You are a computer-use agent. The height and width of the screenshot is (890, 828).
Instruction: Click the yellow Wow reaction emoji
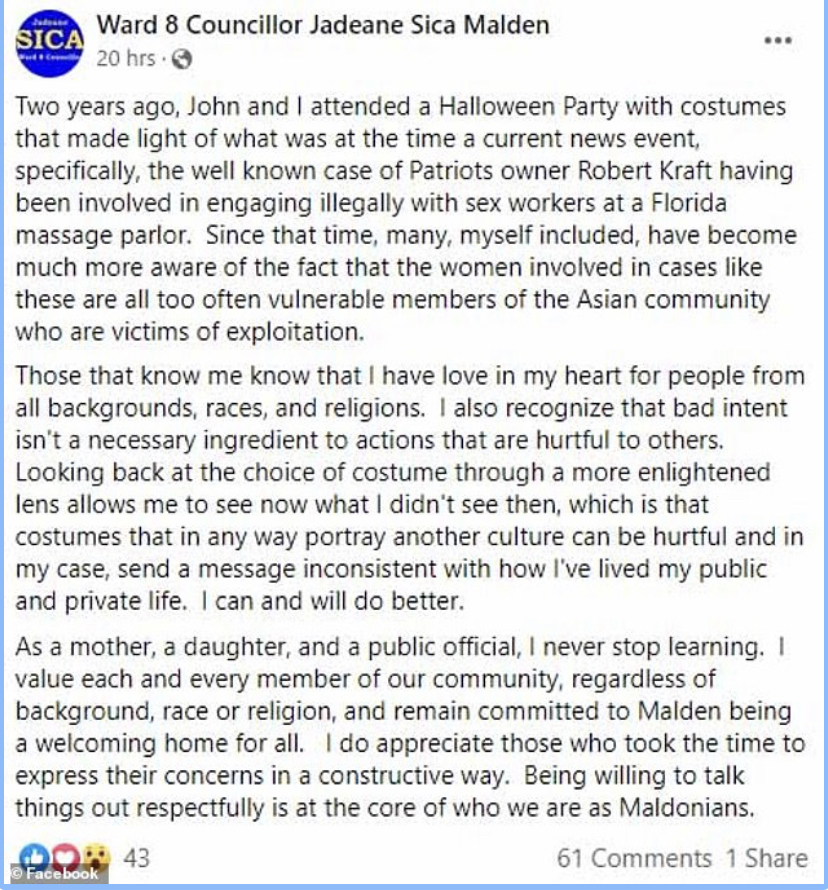[x=96, y=857]
